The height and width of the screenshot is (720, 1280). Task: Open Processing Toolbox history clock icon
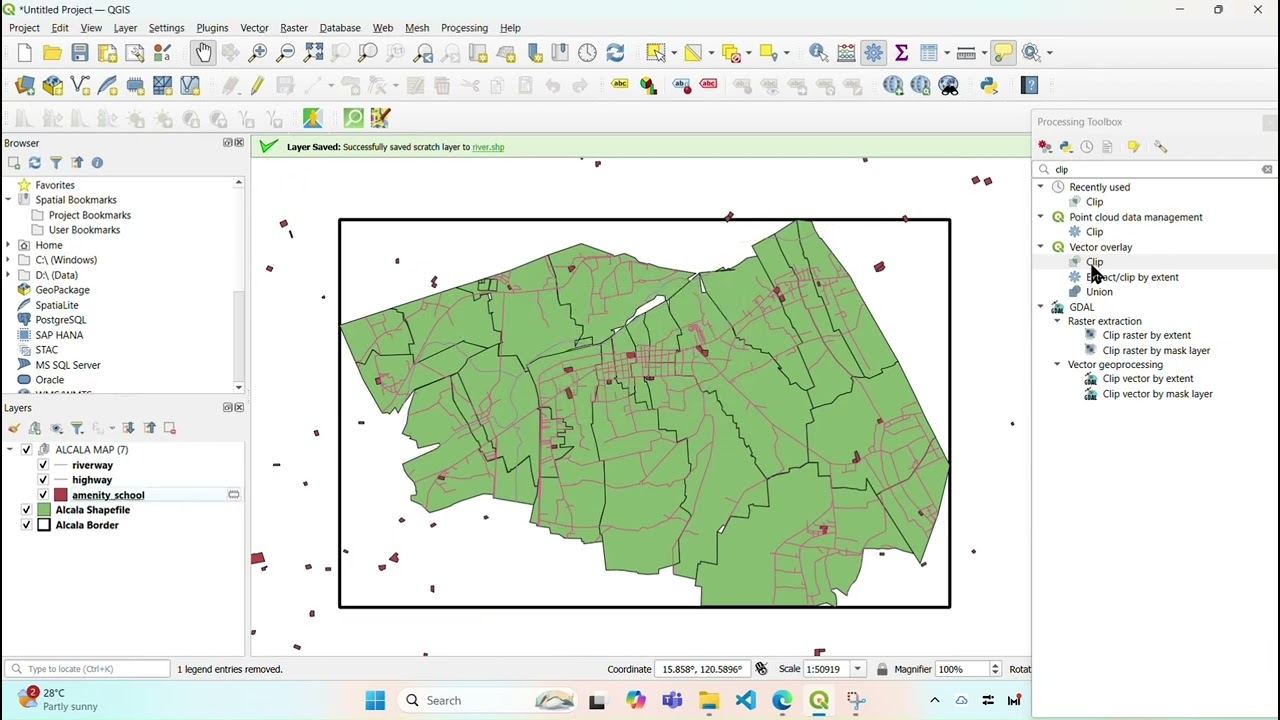click(1087, 147)
